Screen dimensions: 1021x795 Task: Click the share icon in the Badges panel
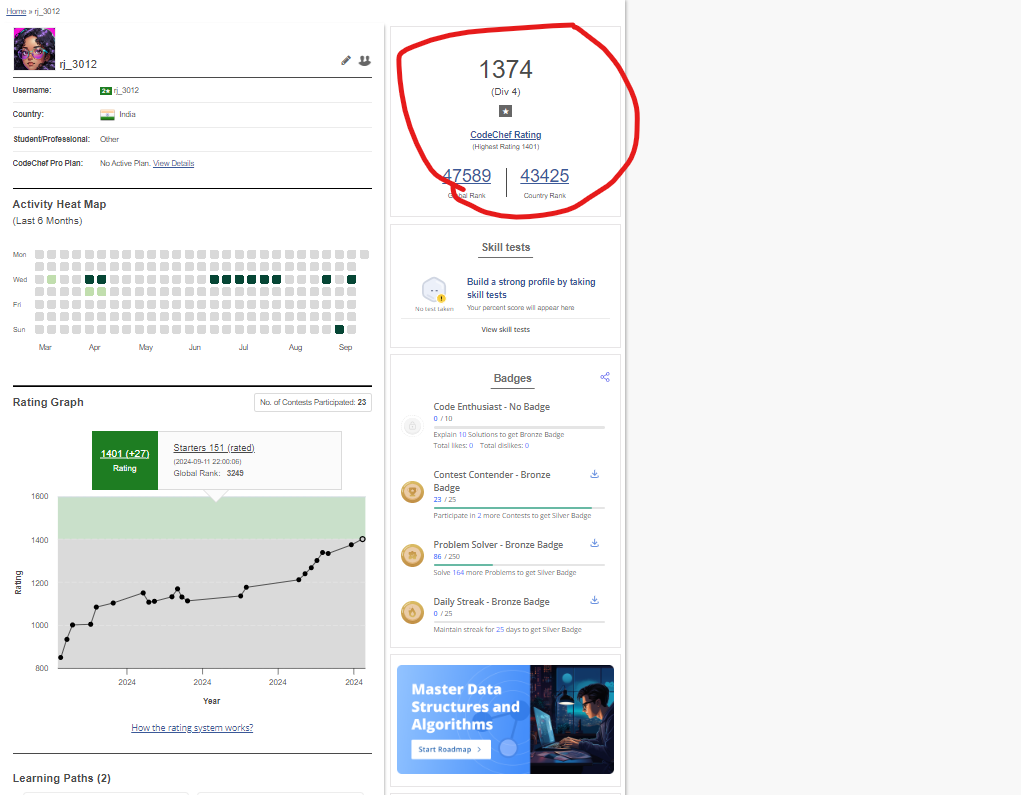[x=605, y=377]
